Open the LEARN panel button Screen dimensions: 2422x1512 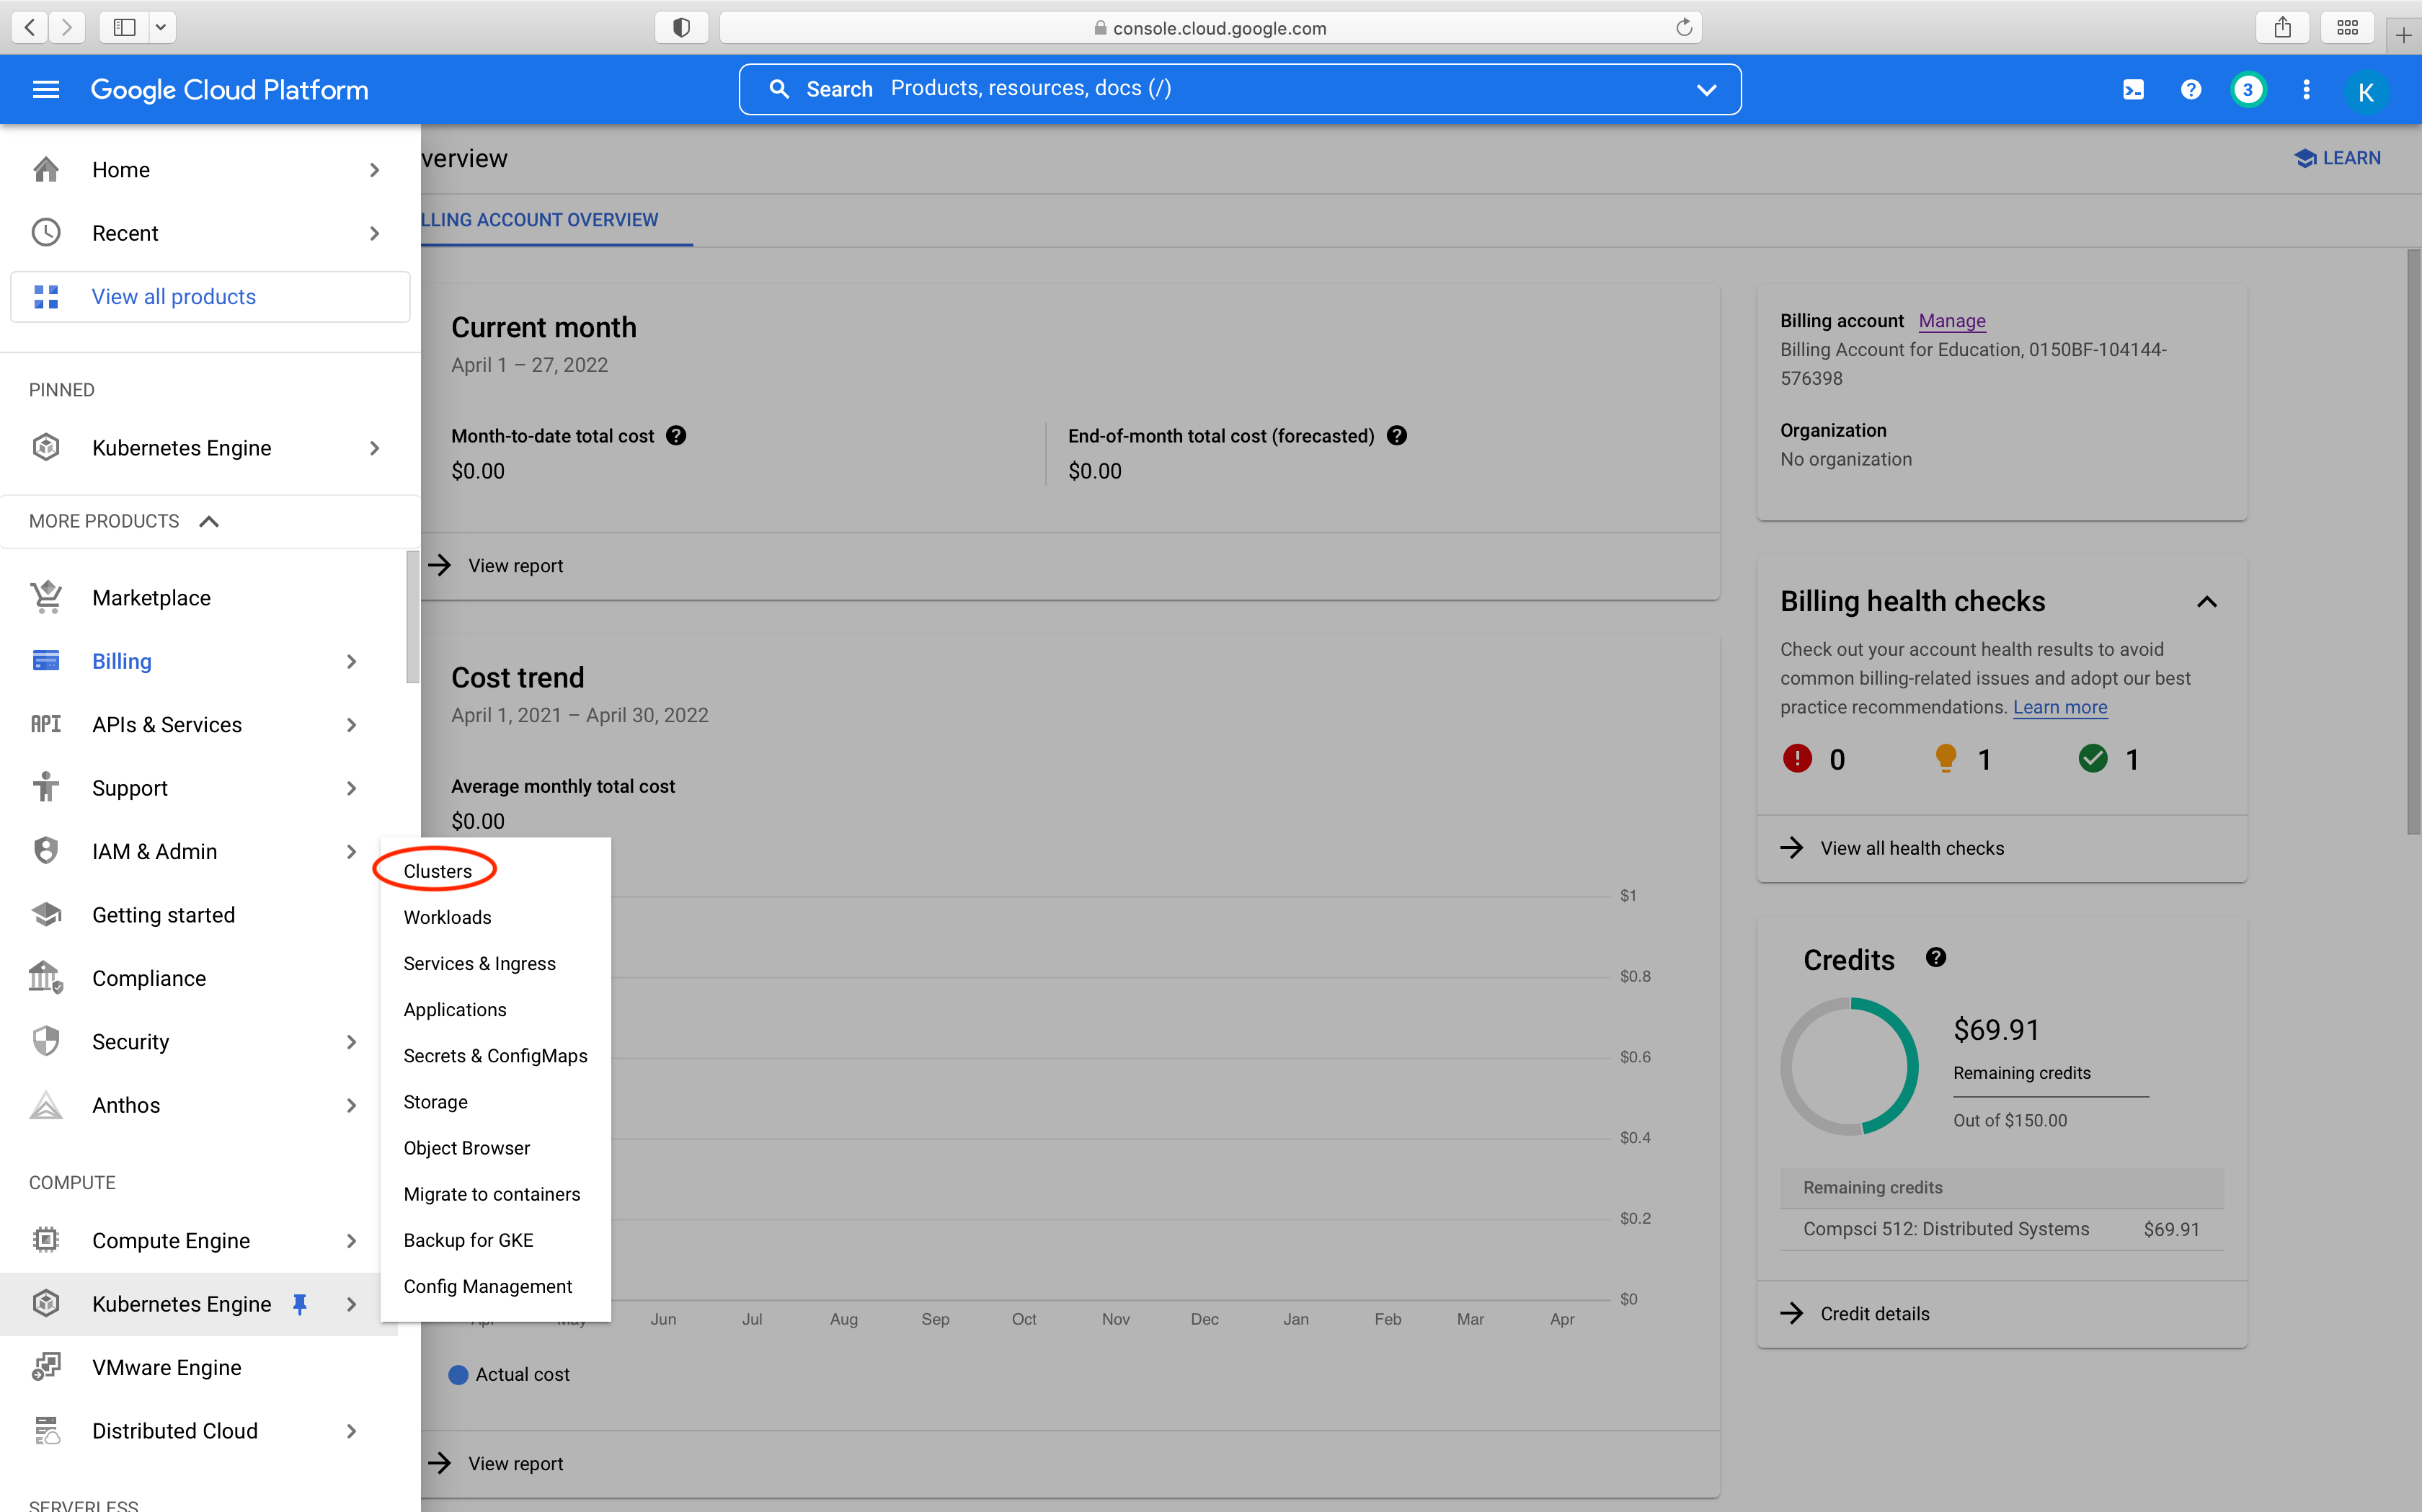pos(2338,158)
